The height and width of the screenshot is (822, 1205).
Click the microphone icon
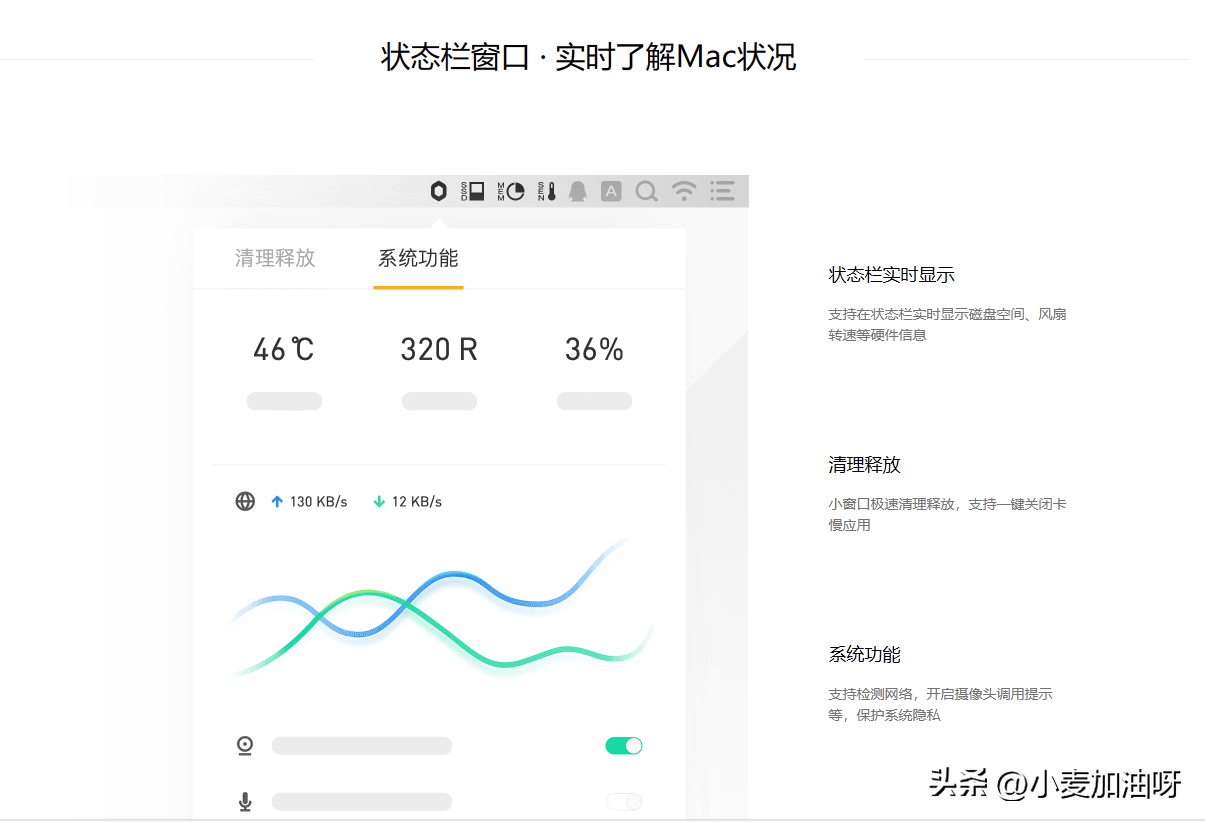(245, 802)
